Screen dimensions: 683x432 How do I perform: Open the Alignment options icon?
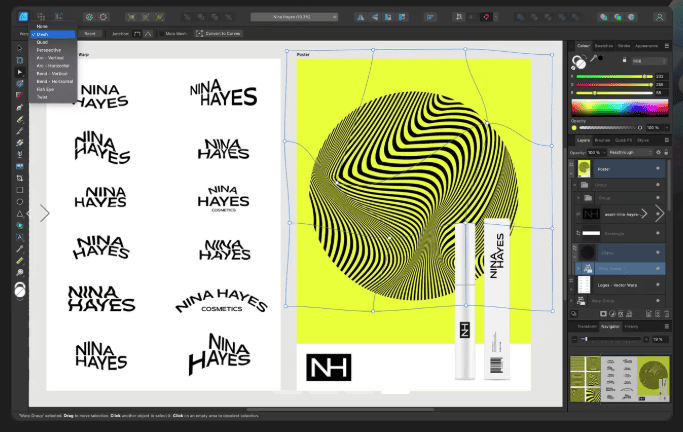tap(430, 17)
